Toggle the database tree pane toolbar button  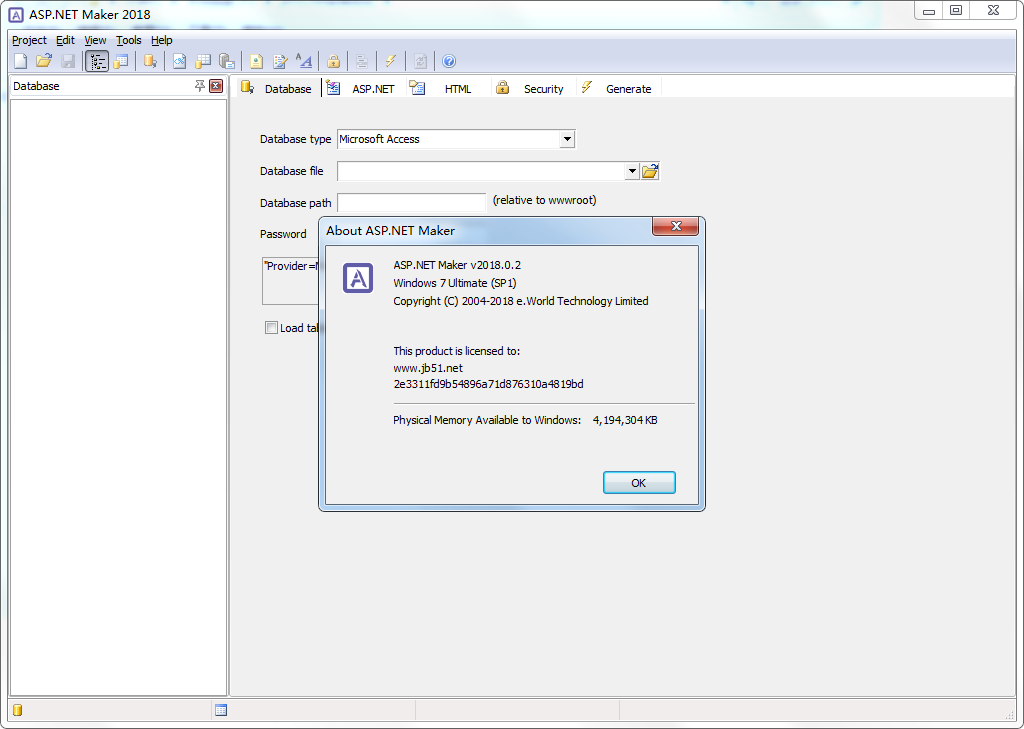pyautogui.click(x=97, y=61)
